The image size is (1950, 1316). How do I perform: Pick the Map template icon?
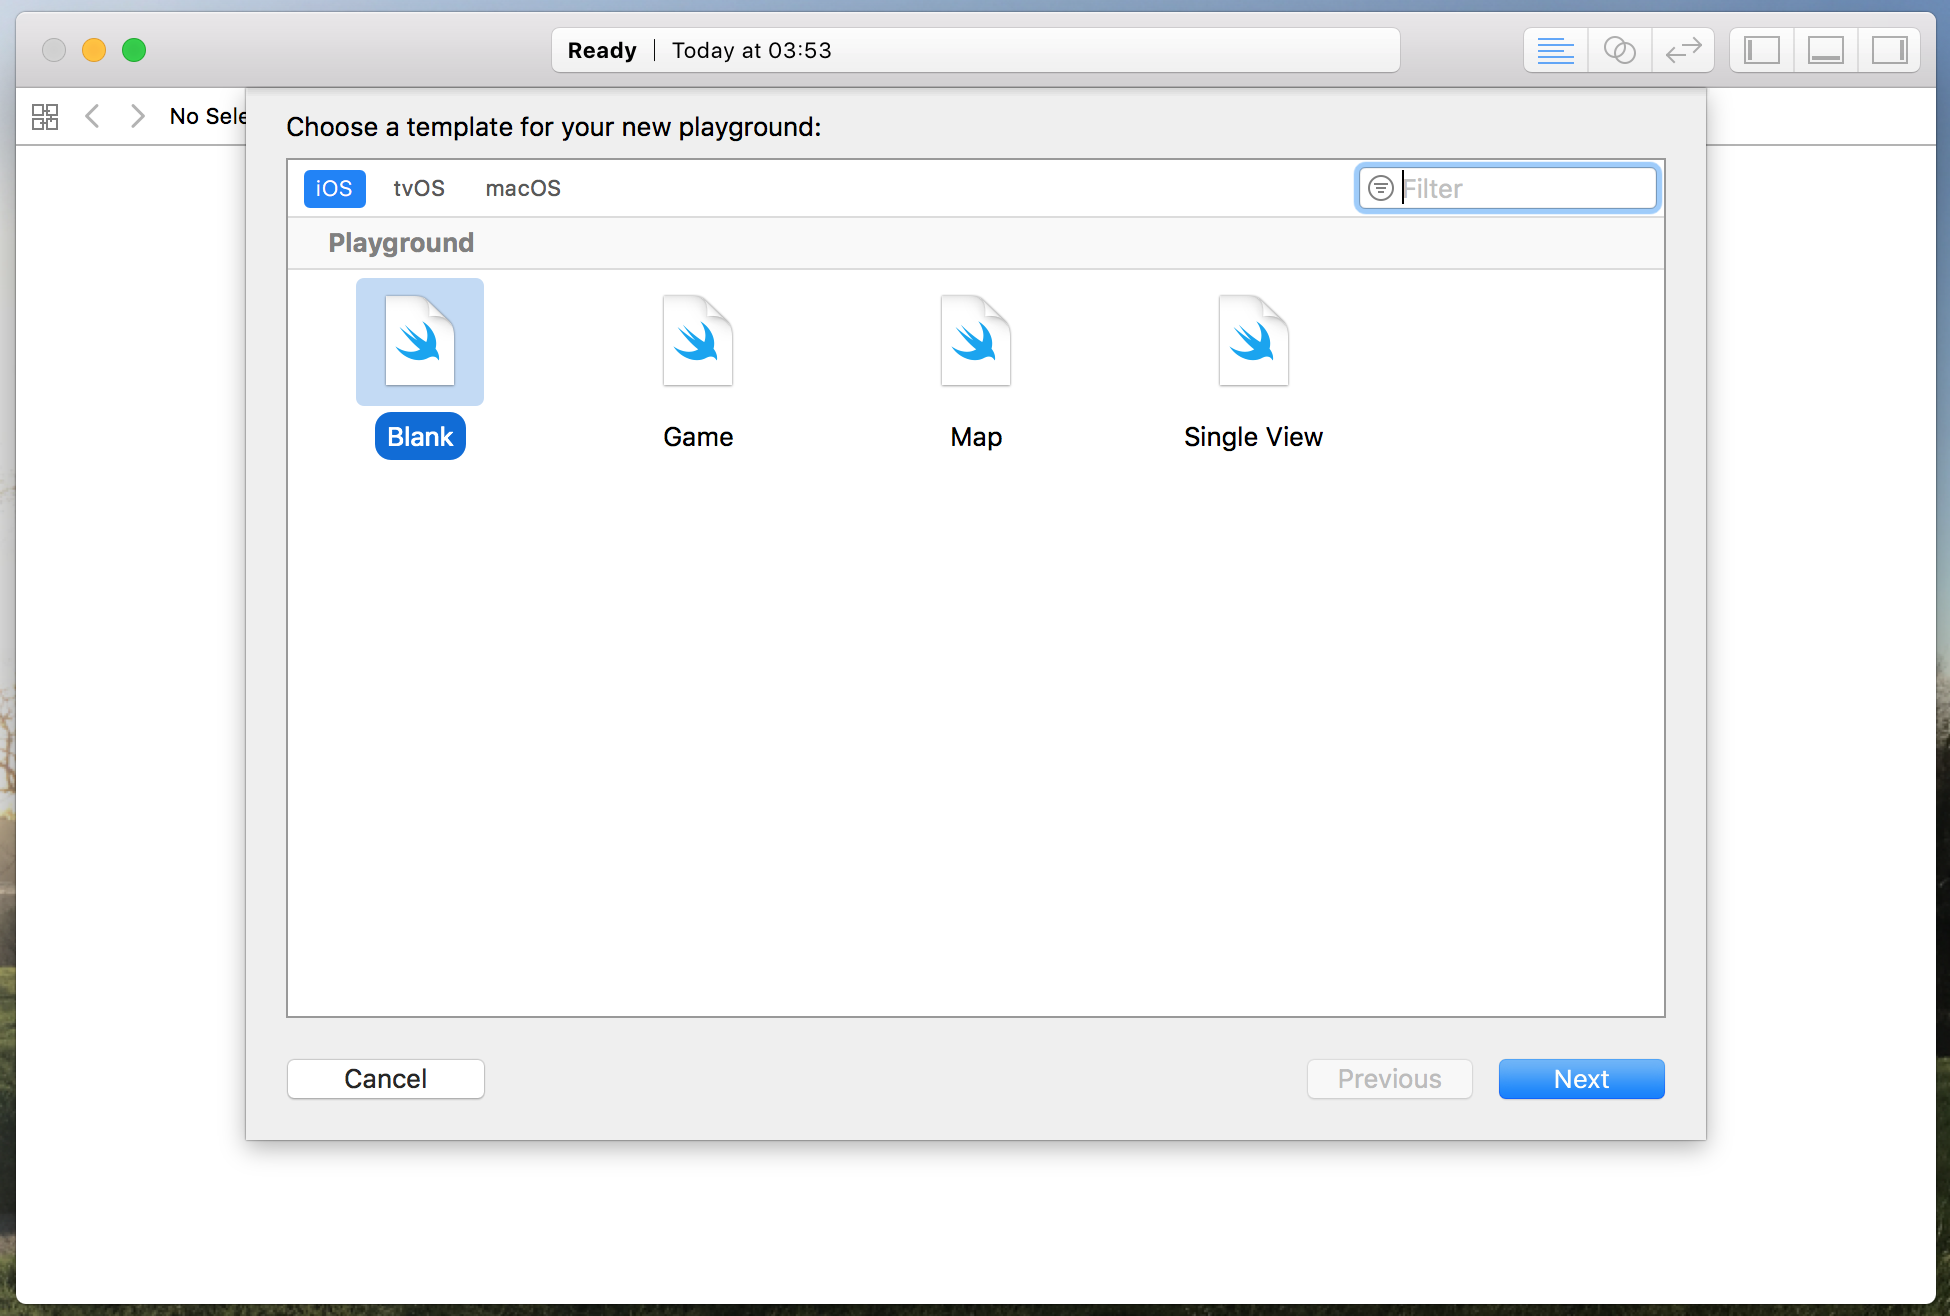point(976,342)
